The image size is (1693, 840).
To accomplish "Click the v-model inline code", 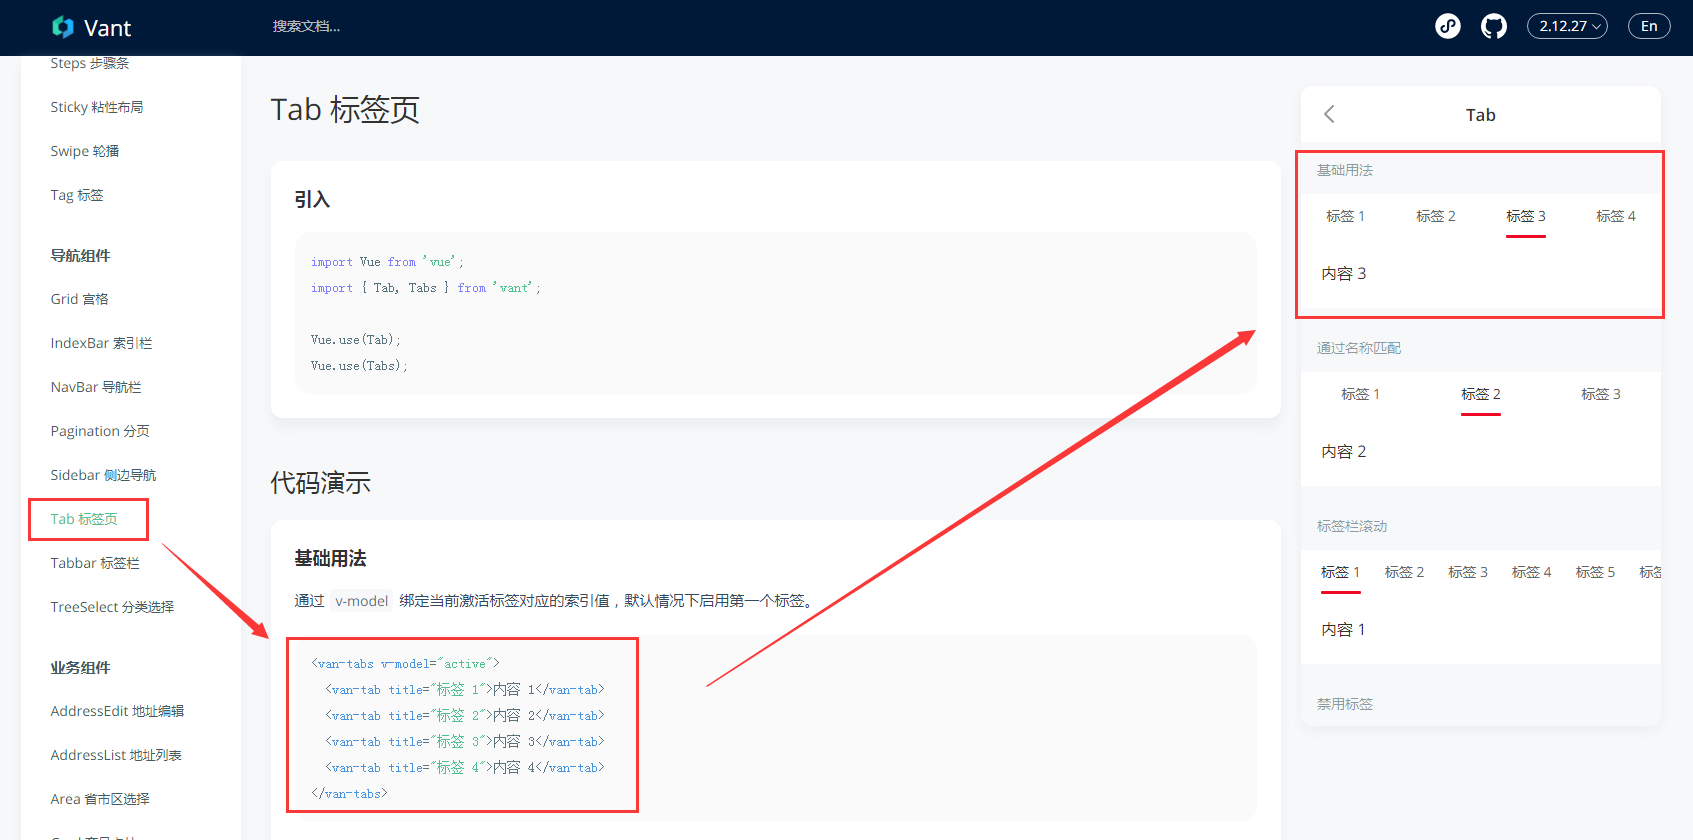I will (x=361, y=601).
